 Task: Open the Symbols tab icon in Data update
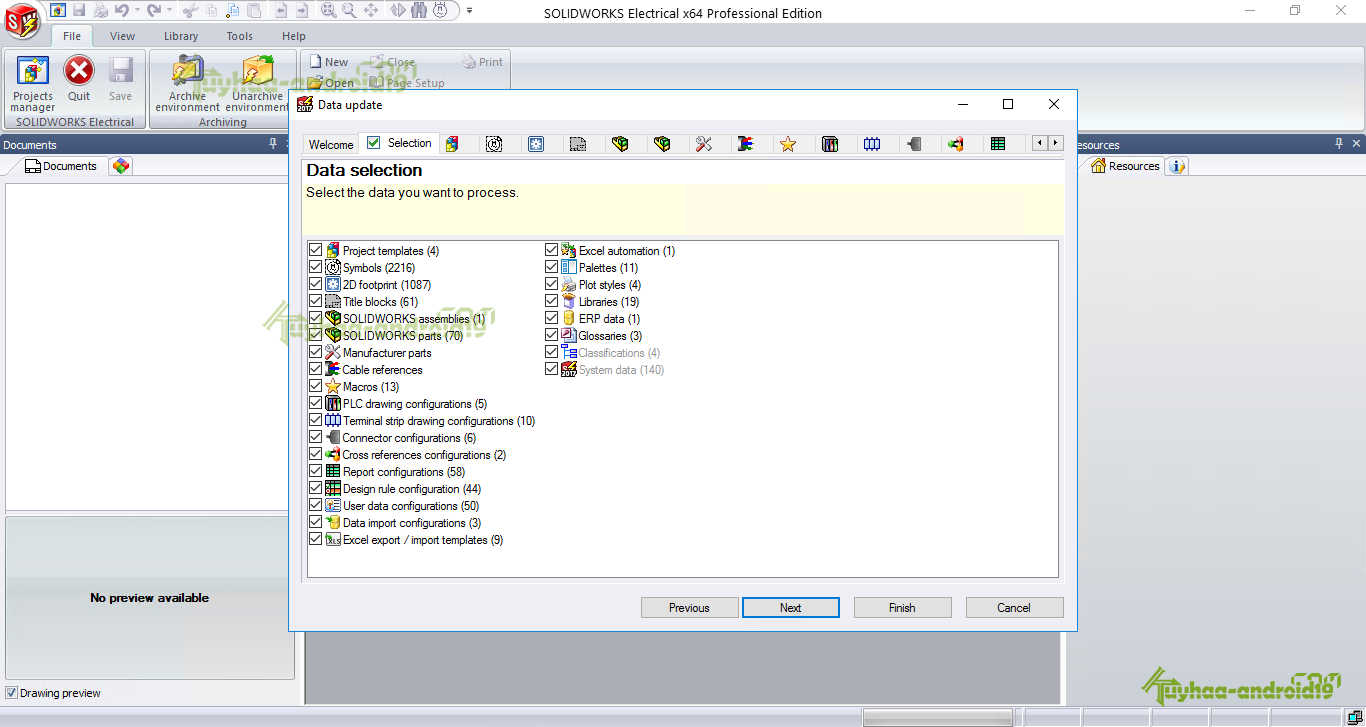(494, 144)
